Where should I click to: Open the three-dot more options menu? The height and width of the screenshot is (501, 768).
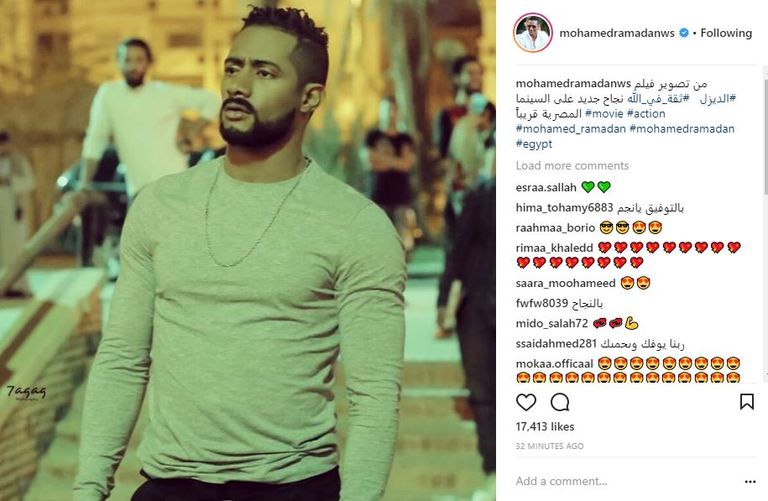tap(750, 482)
